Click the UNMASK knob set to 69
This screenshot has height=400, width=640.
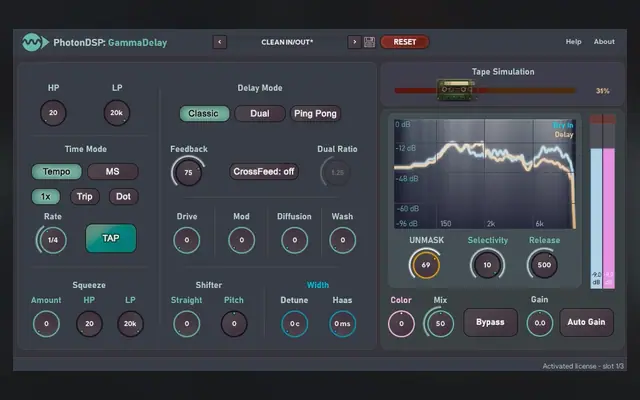click(x=425, y=265)
